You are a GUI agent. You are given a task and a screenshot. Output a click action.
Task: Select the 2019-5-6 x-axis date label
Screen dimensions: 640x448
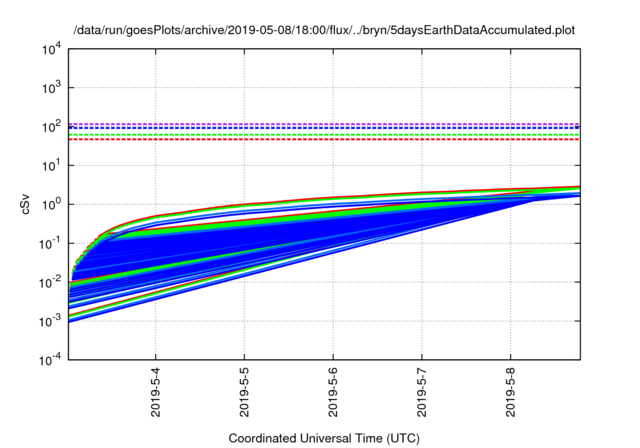tap(333, 392)
